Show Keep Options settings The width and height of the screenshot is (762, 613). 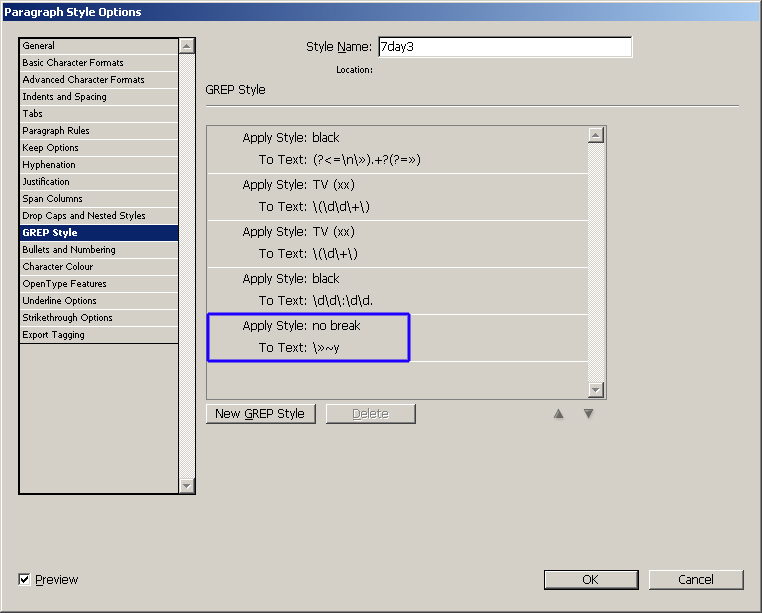99,148
